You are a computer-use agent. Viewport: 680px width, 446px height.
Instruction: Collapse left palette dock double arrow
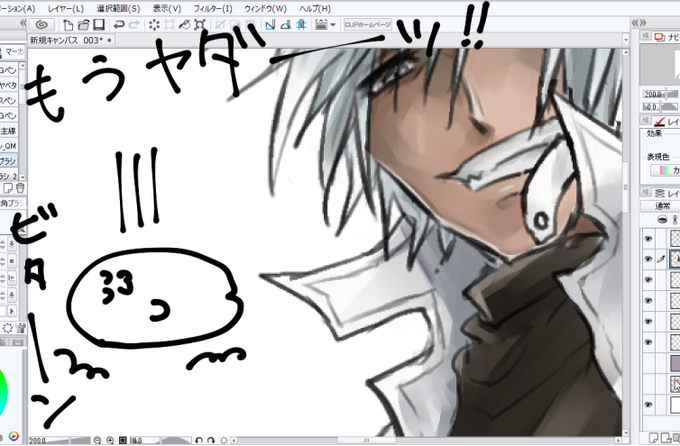point(23,23)
